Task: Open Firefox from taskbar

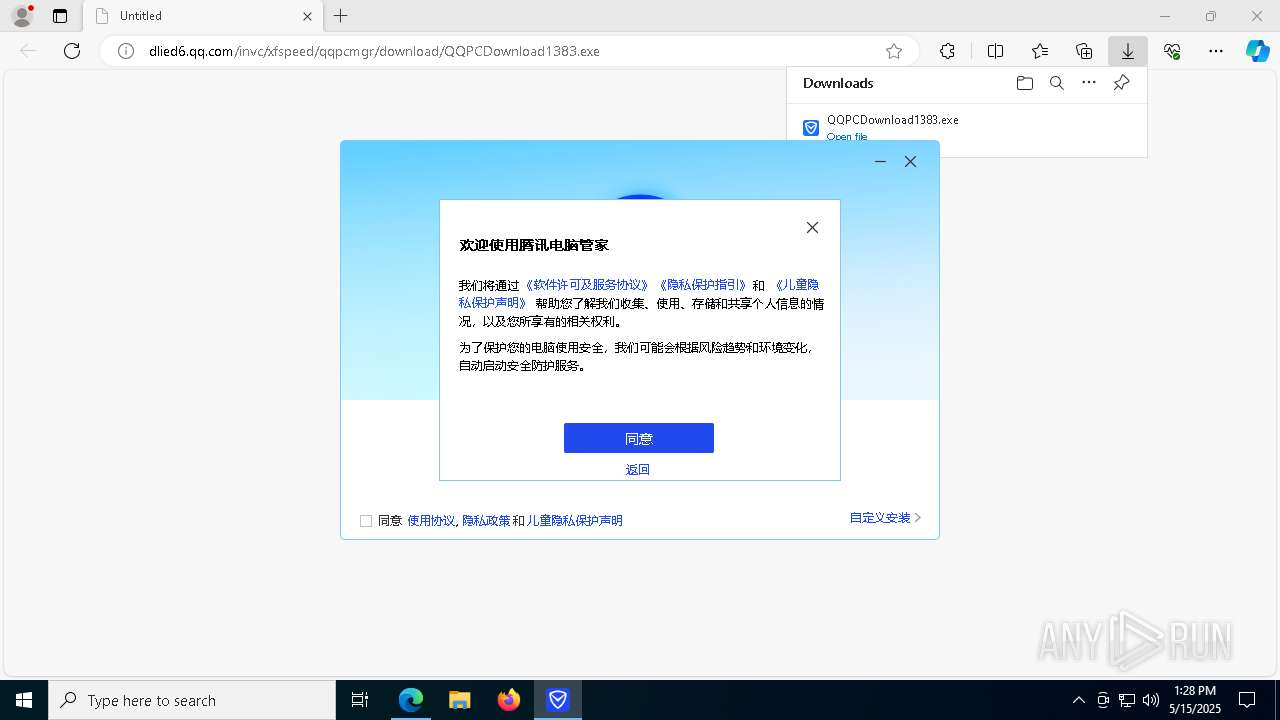Action: click(509, 700)
